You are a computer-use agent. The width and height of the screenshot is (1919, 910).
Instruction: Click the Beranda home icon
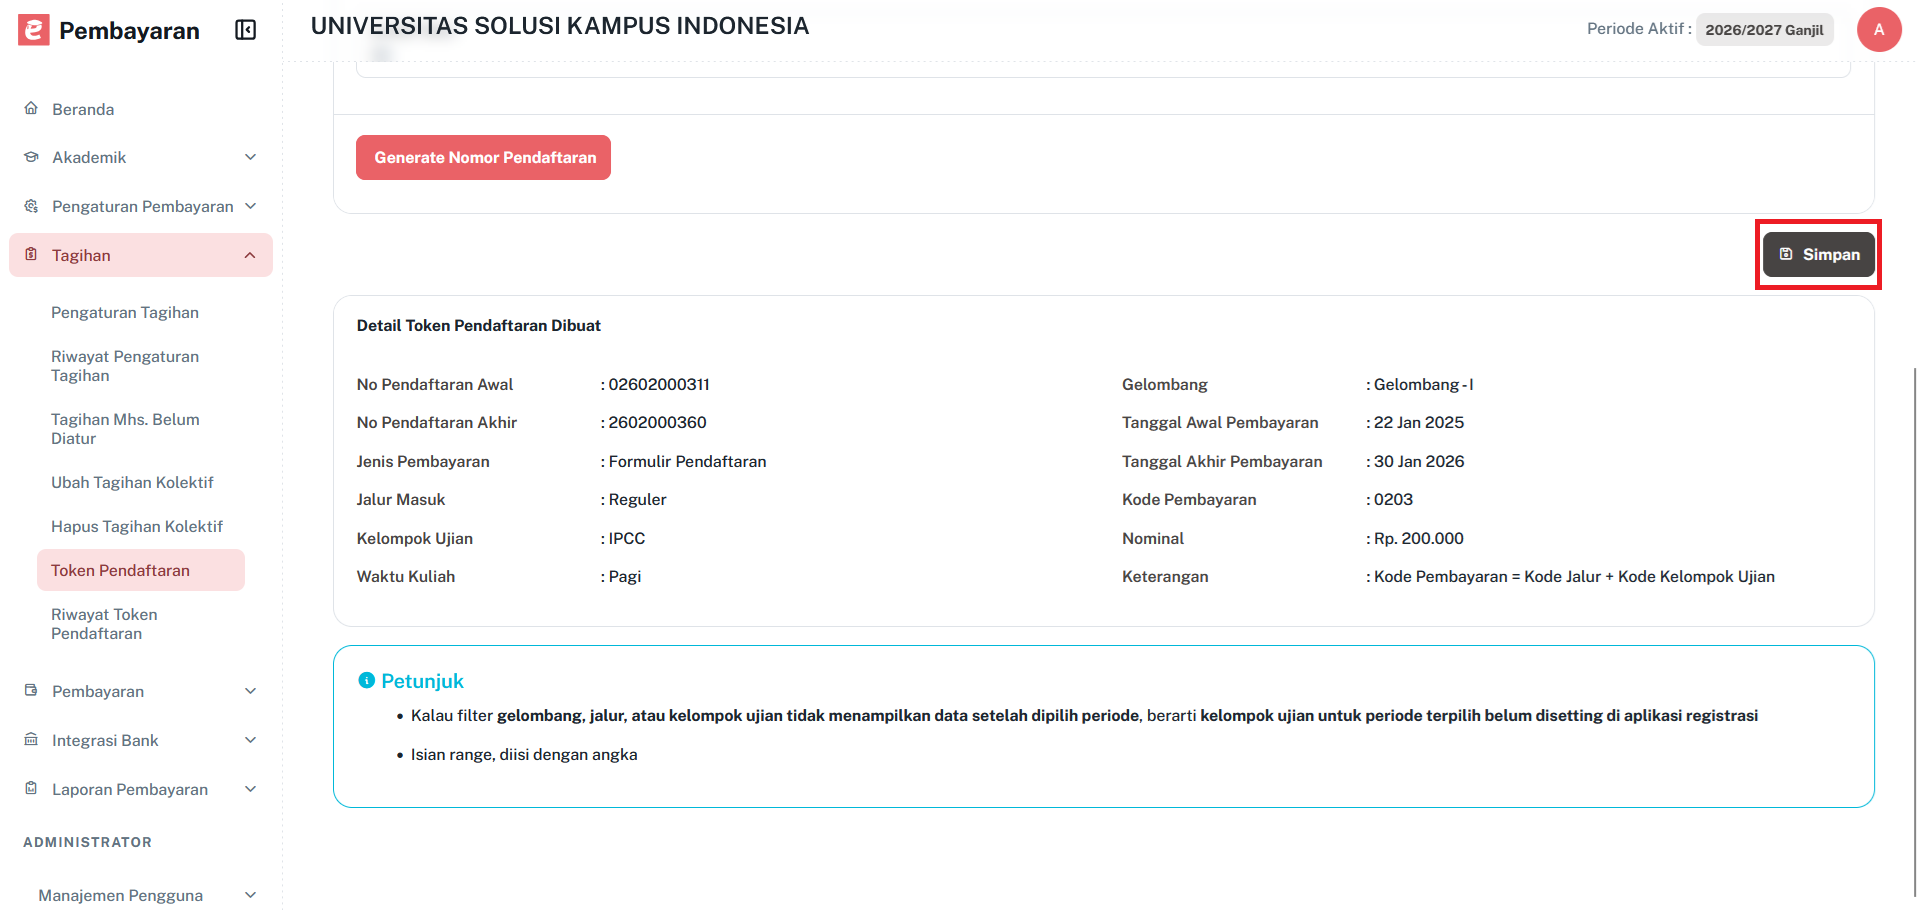click(31, 108)
